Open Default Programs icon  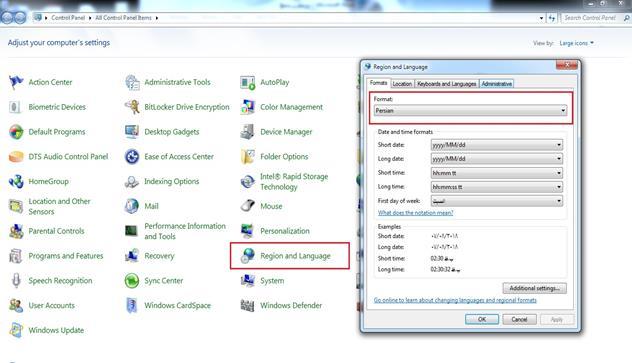pyautogui.click(x=16, y=132)
